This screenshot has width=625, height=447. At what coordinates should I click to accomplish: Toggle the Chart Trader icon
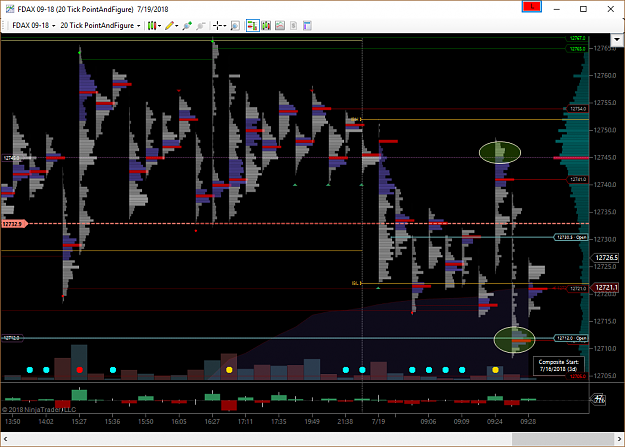[252, 26]
